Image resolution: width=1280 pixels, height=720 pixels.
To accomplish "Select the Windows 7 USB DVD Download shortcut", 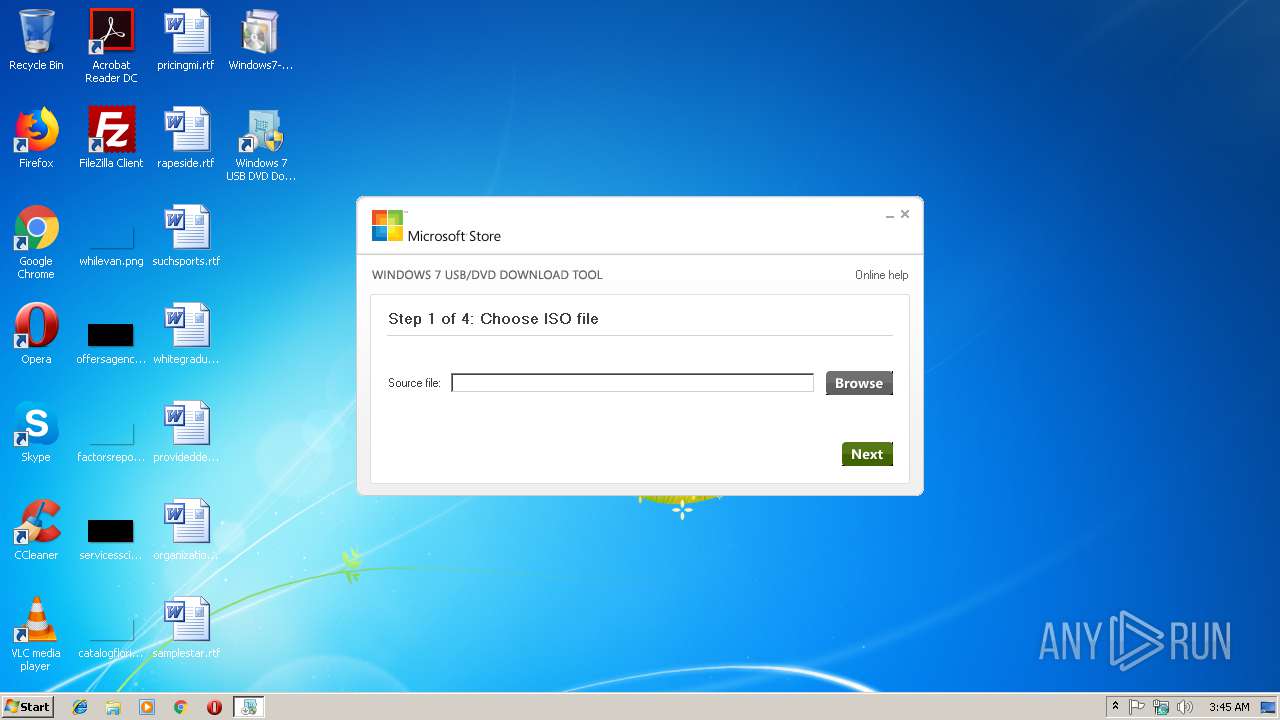I will click(260, 145).
